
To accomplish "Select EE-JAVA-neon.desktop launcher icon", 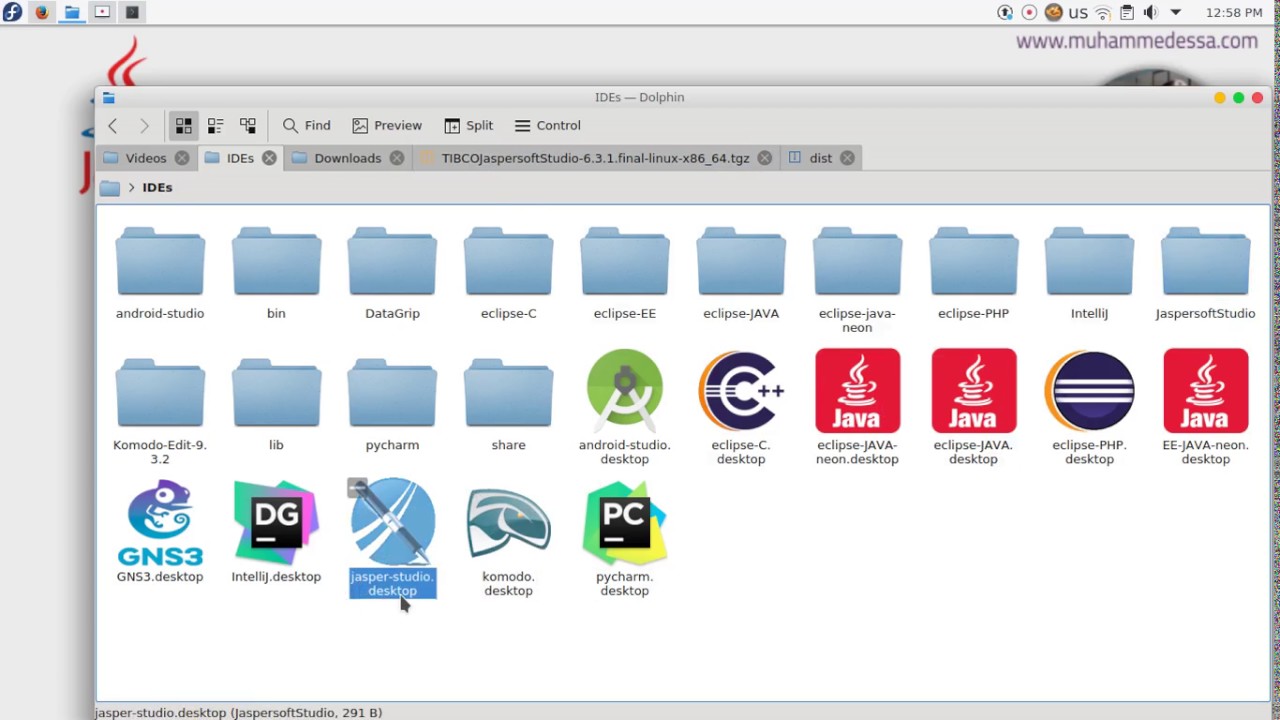I will pos(1205,391).
